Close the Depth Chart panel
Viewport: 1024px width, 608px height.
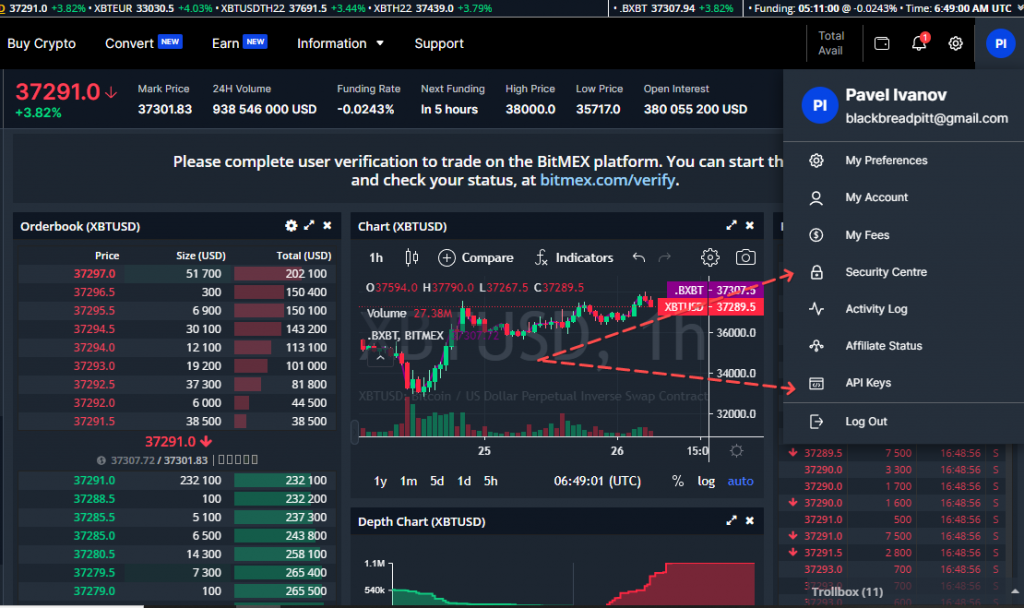click(750, 520)
